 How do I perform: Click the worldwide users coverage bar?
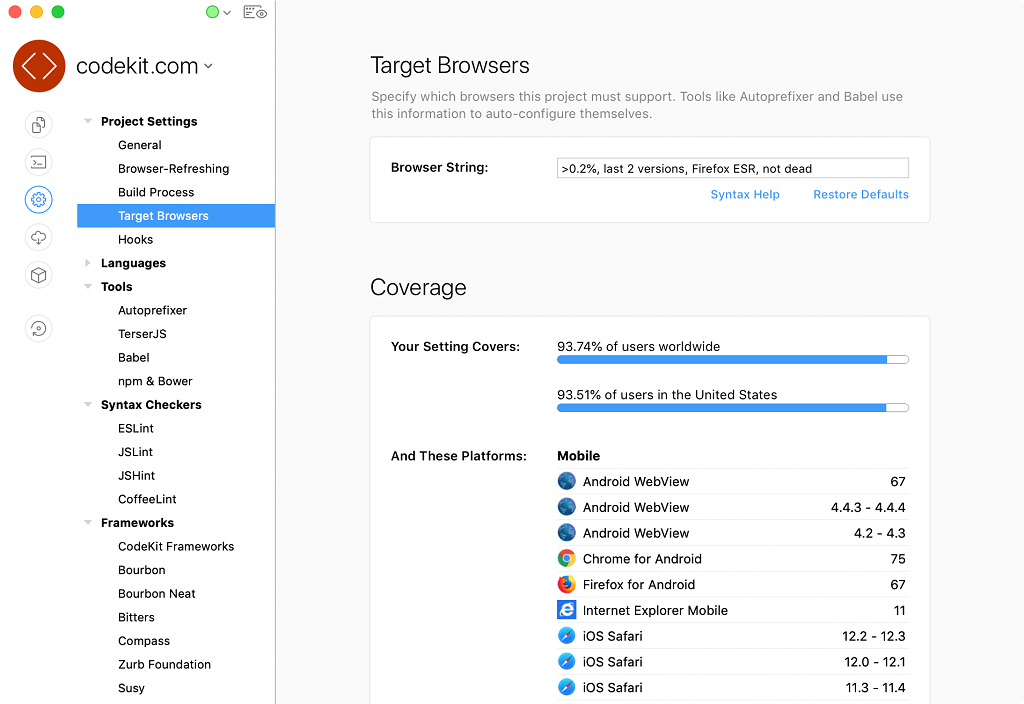pos(732,359)
